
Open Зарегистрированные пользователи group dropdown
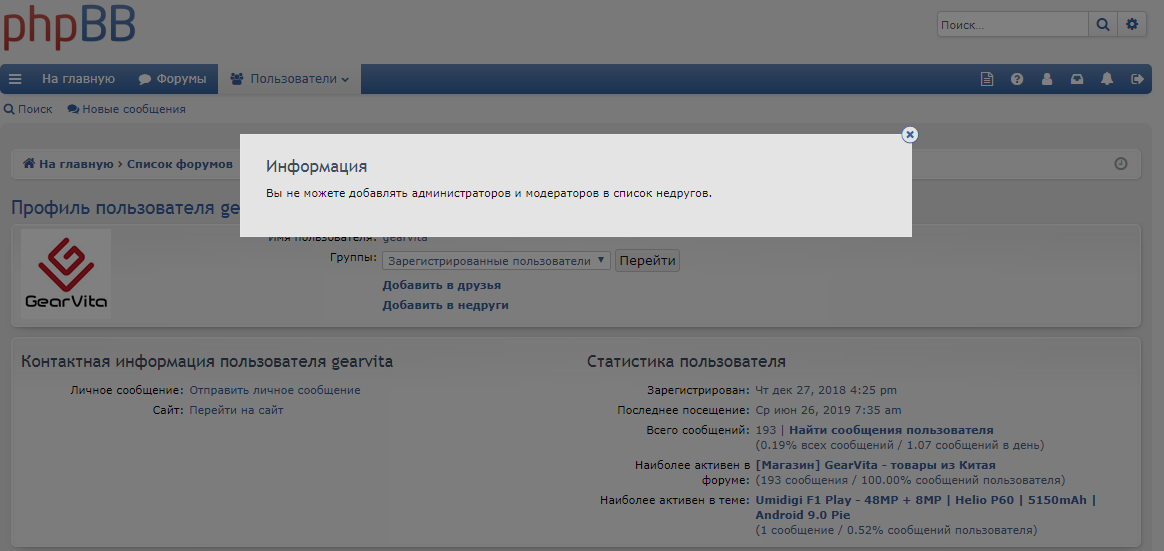496,261
